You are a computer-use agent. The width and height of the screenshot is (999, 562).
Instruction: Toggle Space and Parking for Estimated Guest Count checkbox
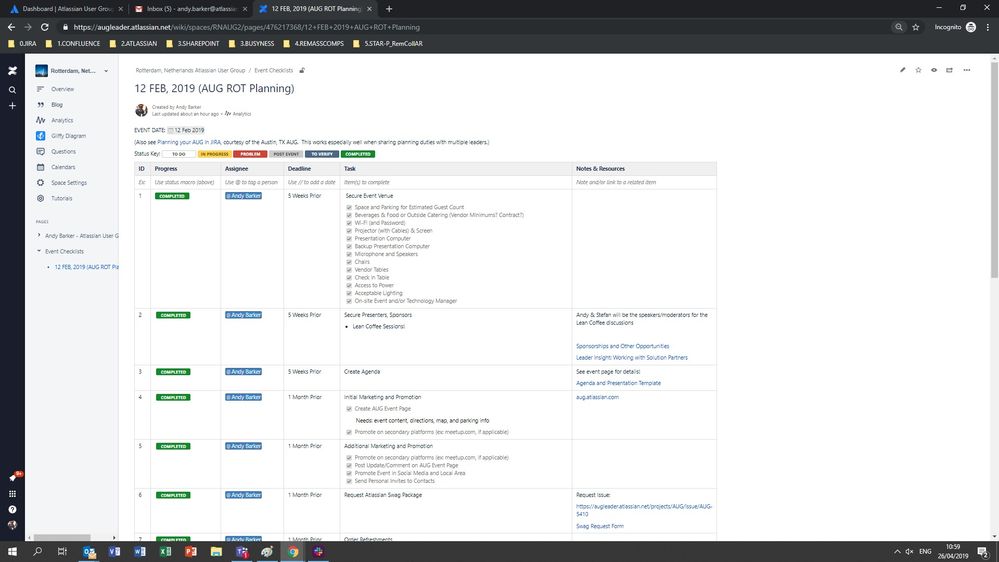pyautogui.click(x=349, y=208)
